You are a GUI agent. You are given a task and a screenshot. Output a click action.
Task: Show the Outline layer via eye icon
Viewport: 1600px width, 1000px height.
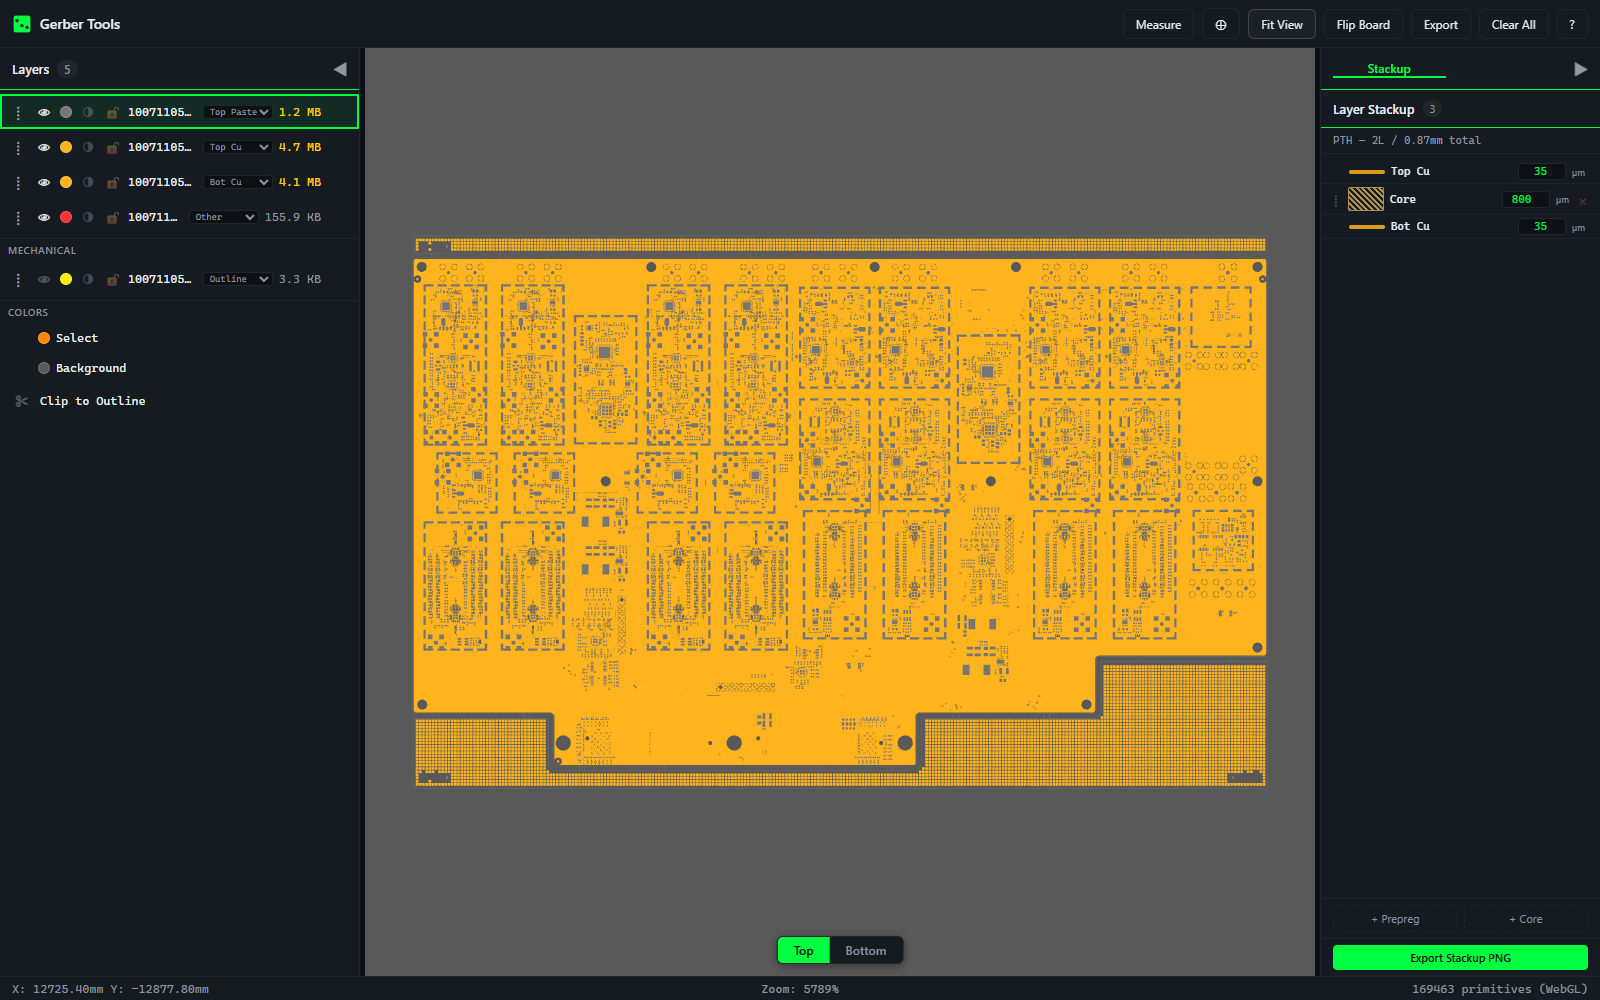[44, 279]
